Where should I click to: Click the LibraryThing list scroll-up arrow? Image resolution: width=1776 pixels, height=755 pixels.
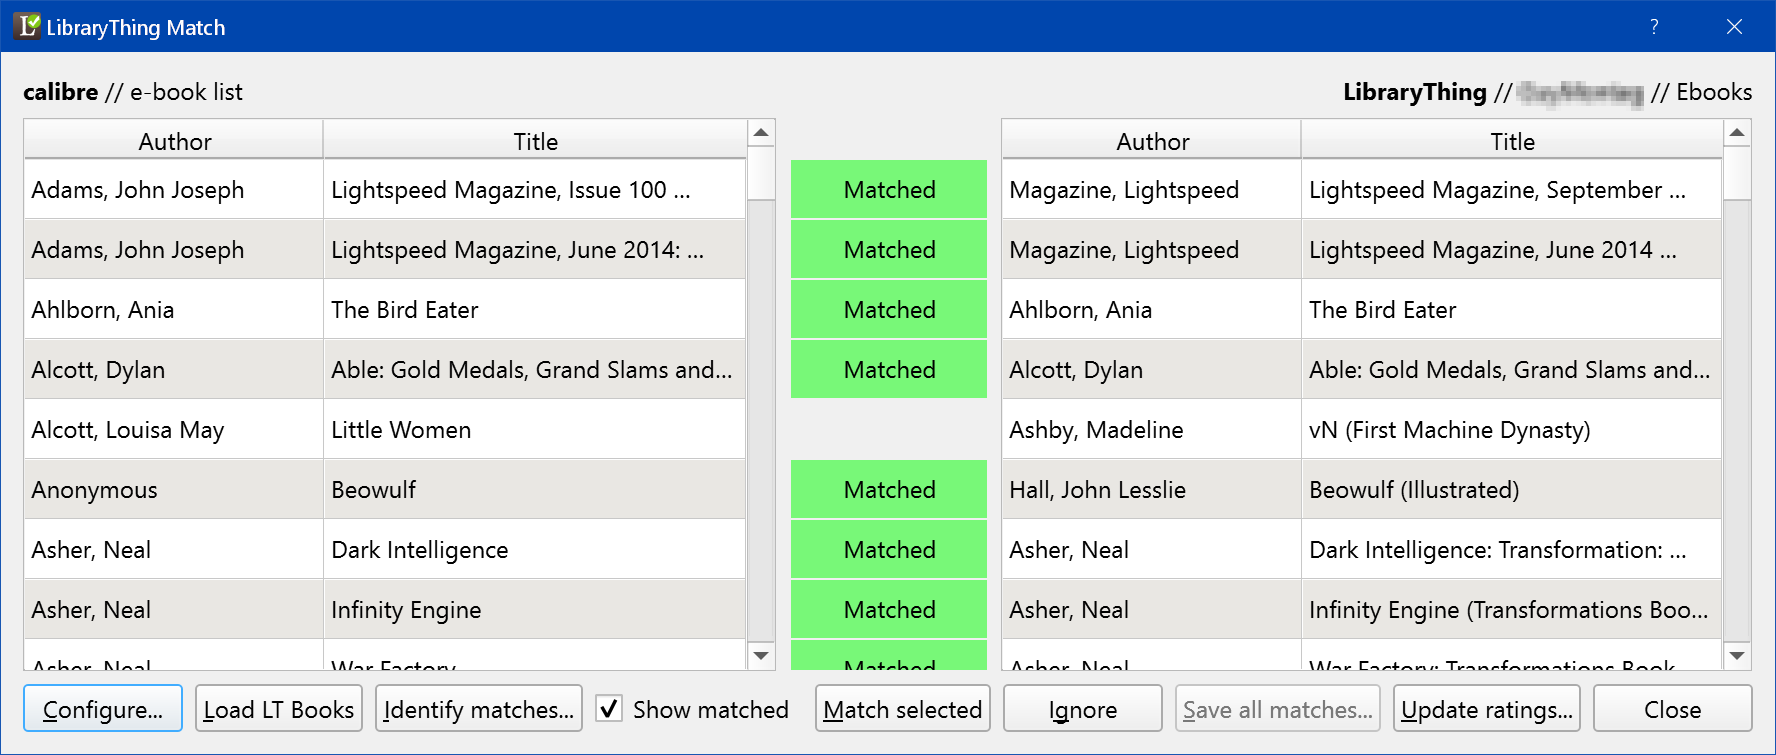(x=1737, y=133)
